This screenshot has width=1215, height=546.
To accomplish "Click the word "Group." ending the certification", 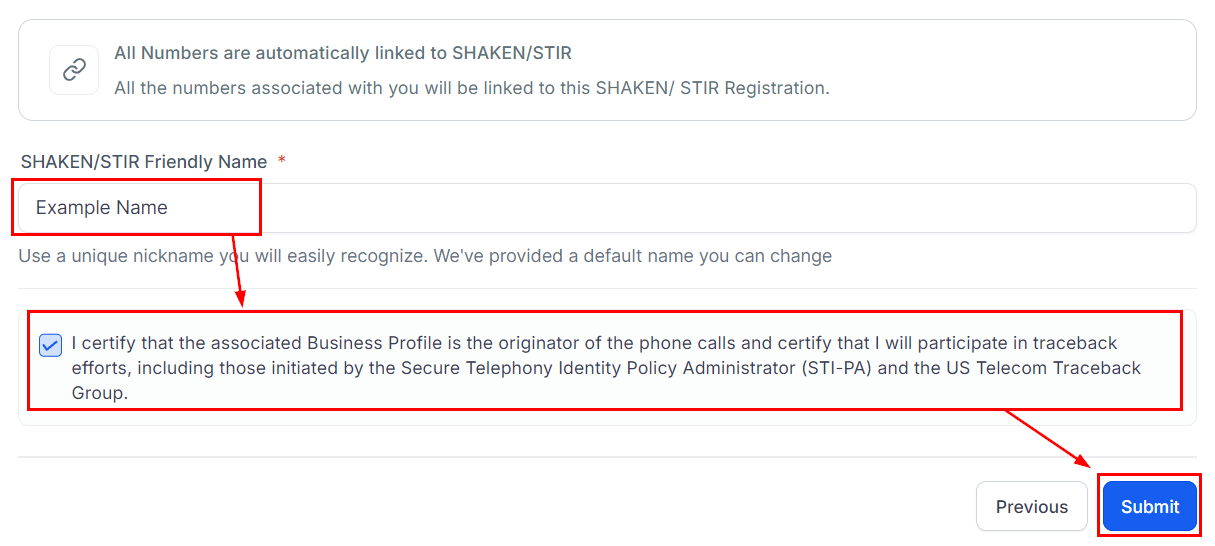I will click(100, 393).
